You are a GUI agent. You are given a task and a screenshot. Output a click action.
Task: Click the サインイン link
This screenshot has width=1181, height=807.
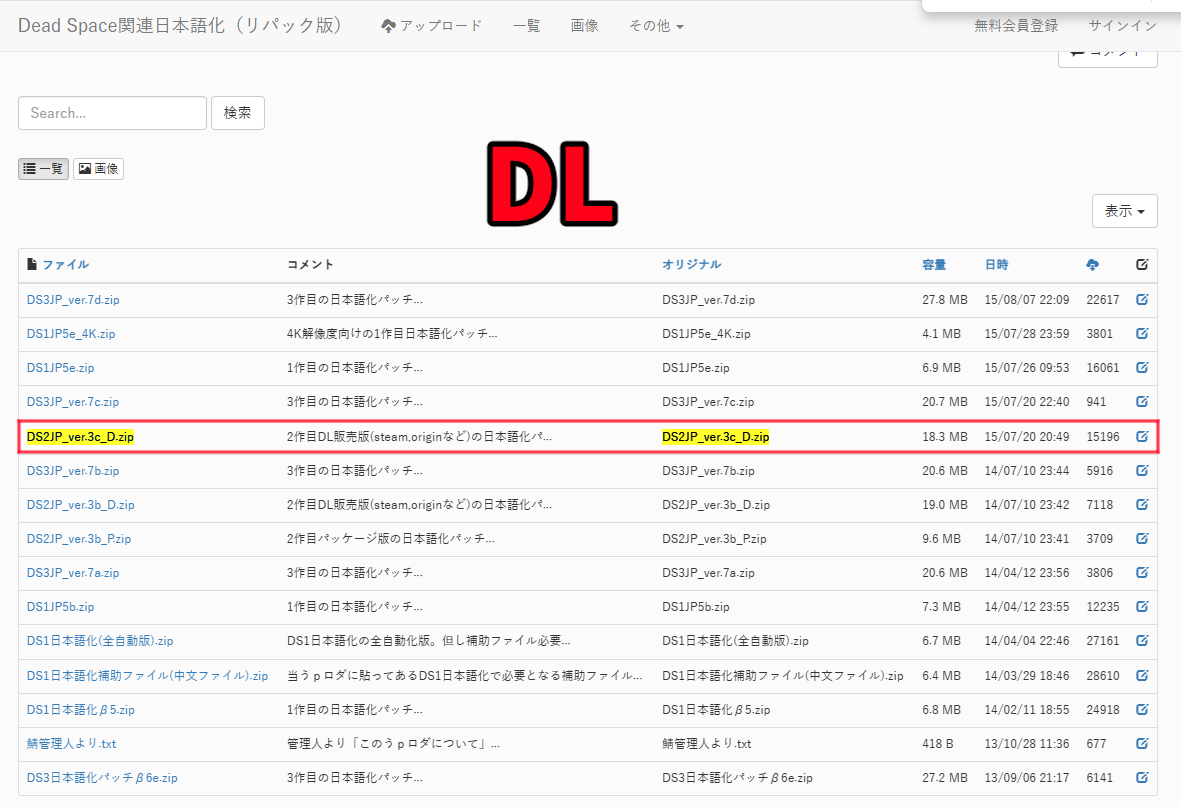click(1122, 26)
